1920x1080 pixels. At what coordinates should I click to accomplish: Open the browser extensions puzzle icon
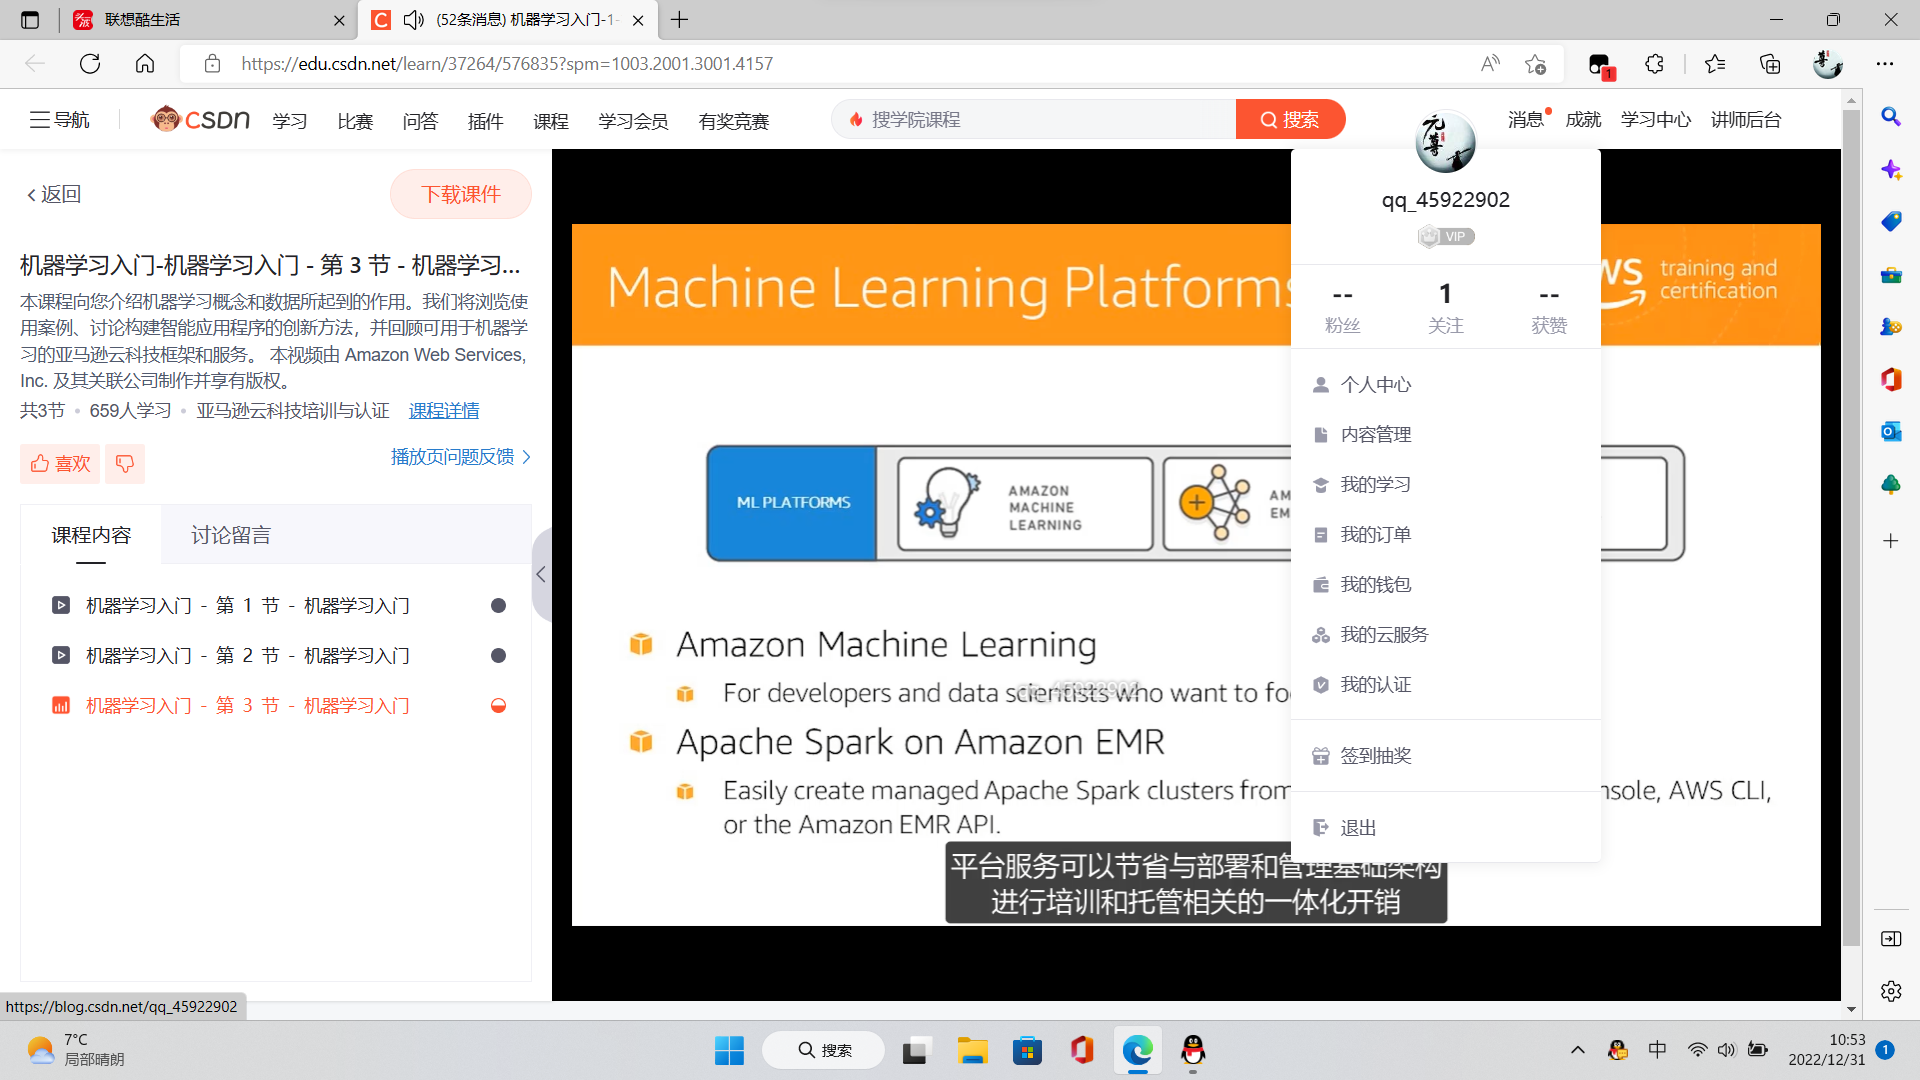(x=1654, y=64)
